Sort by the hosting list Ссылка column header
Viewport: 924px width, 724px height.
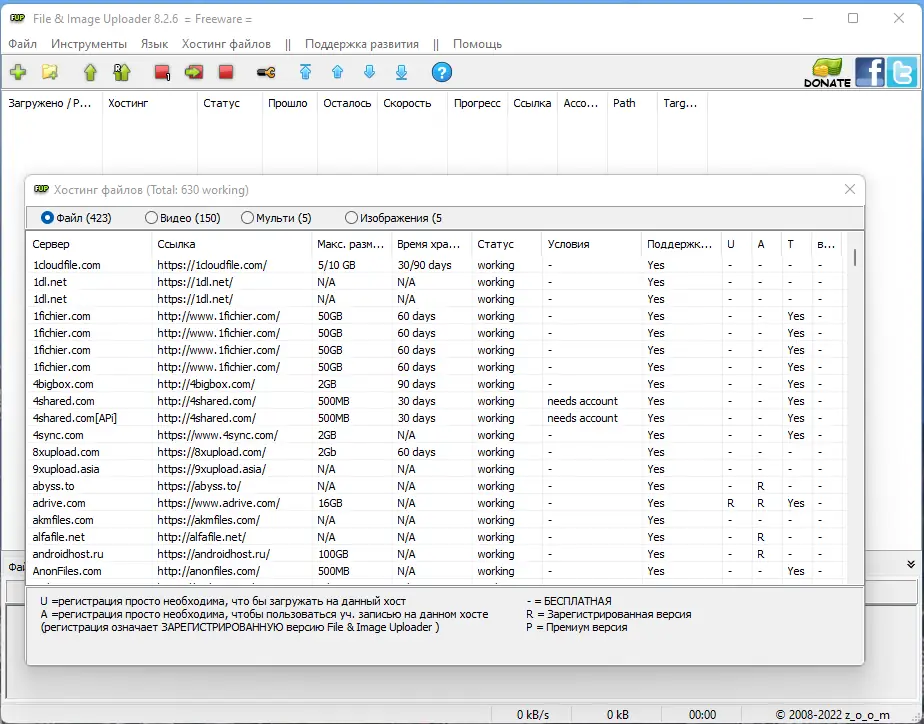232,244
